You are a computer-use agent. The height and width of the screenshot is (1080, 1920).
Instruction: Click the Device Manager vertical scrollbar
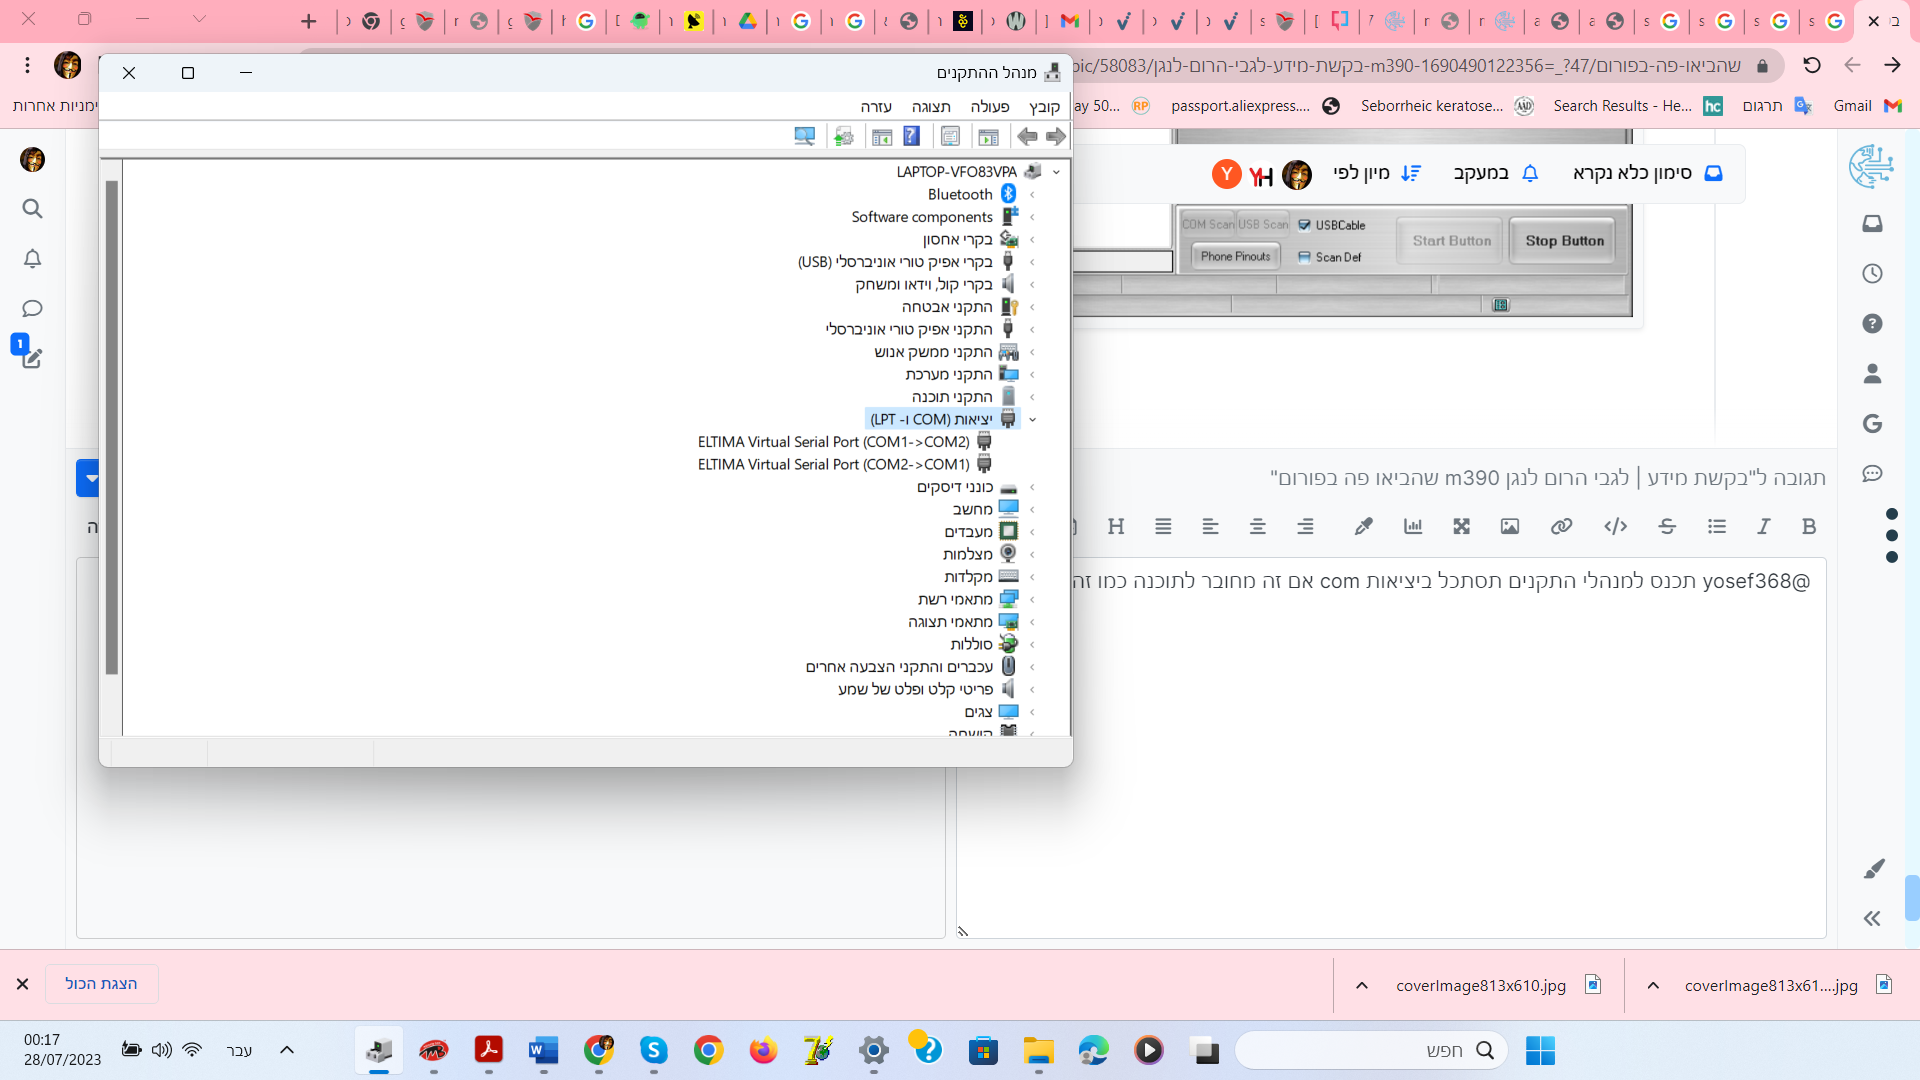pyautogui.click(x=112, y=428)
